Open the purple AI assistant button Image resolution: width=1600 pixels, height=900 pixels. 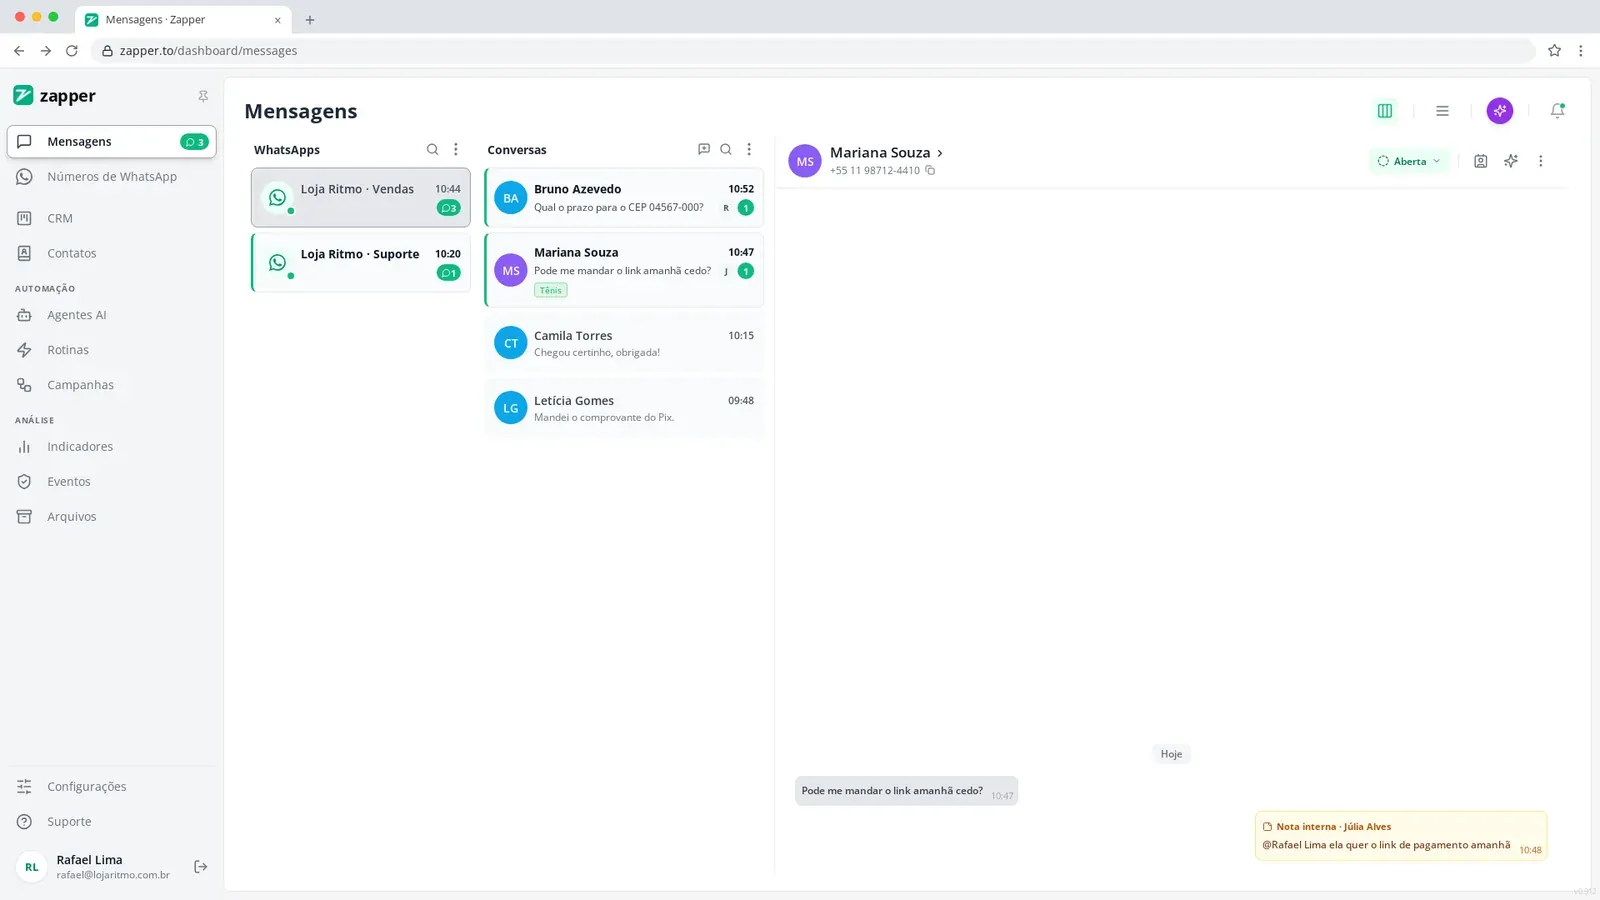(1500, 111)
